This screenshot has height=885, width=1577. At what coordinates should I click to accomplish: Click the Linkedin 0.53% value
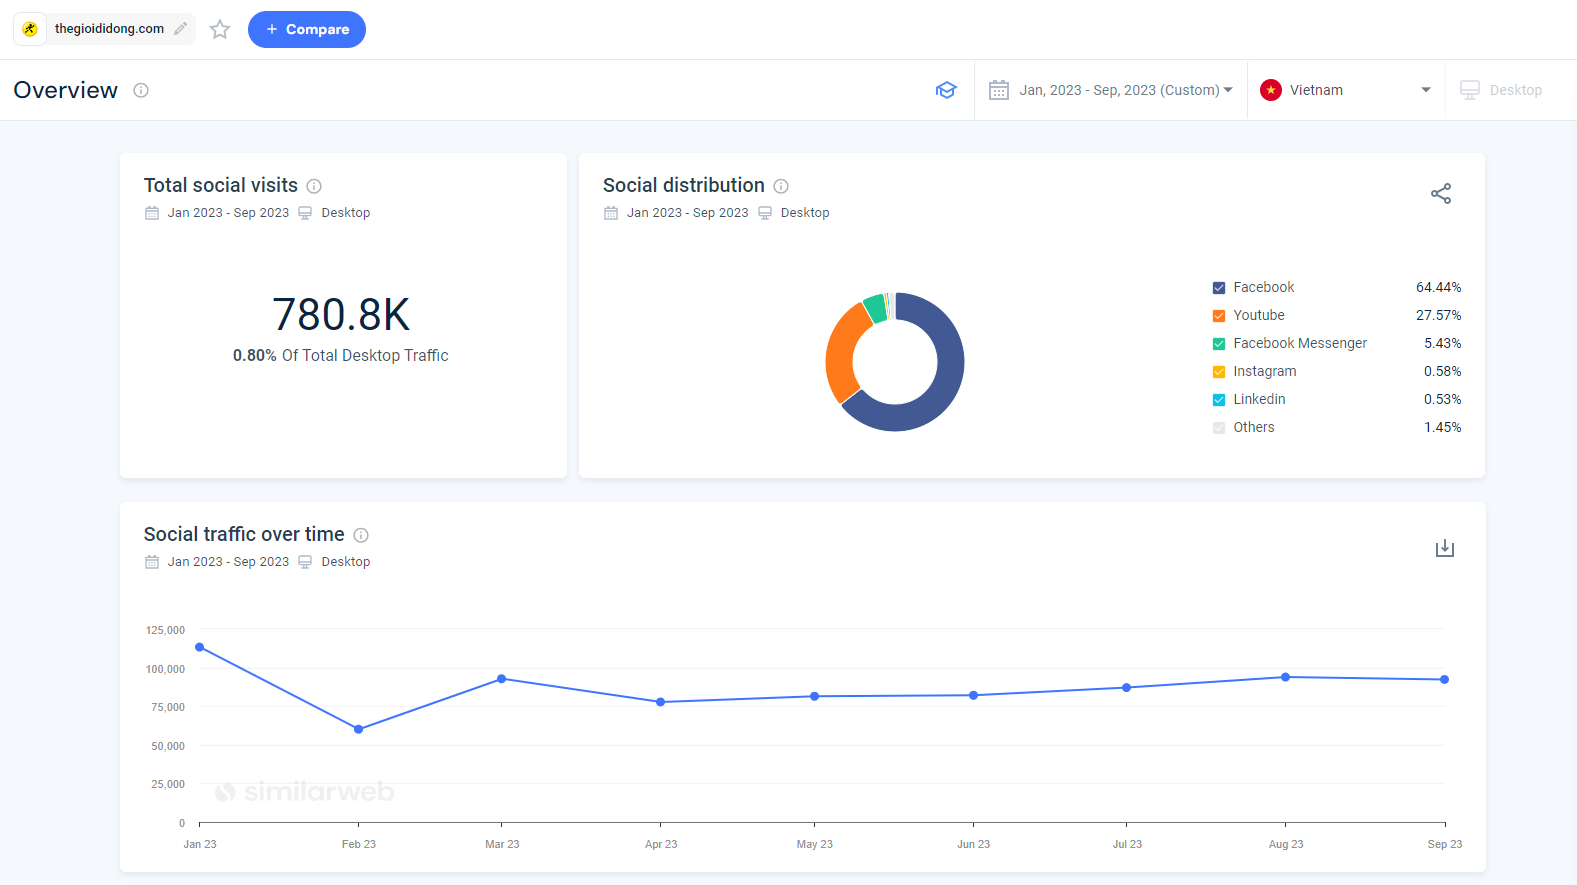[x=1442, y=399]
